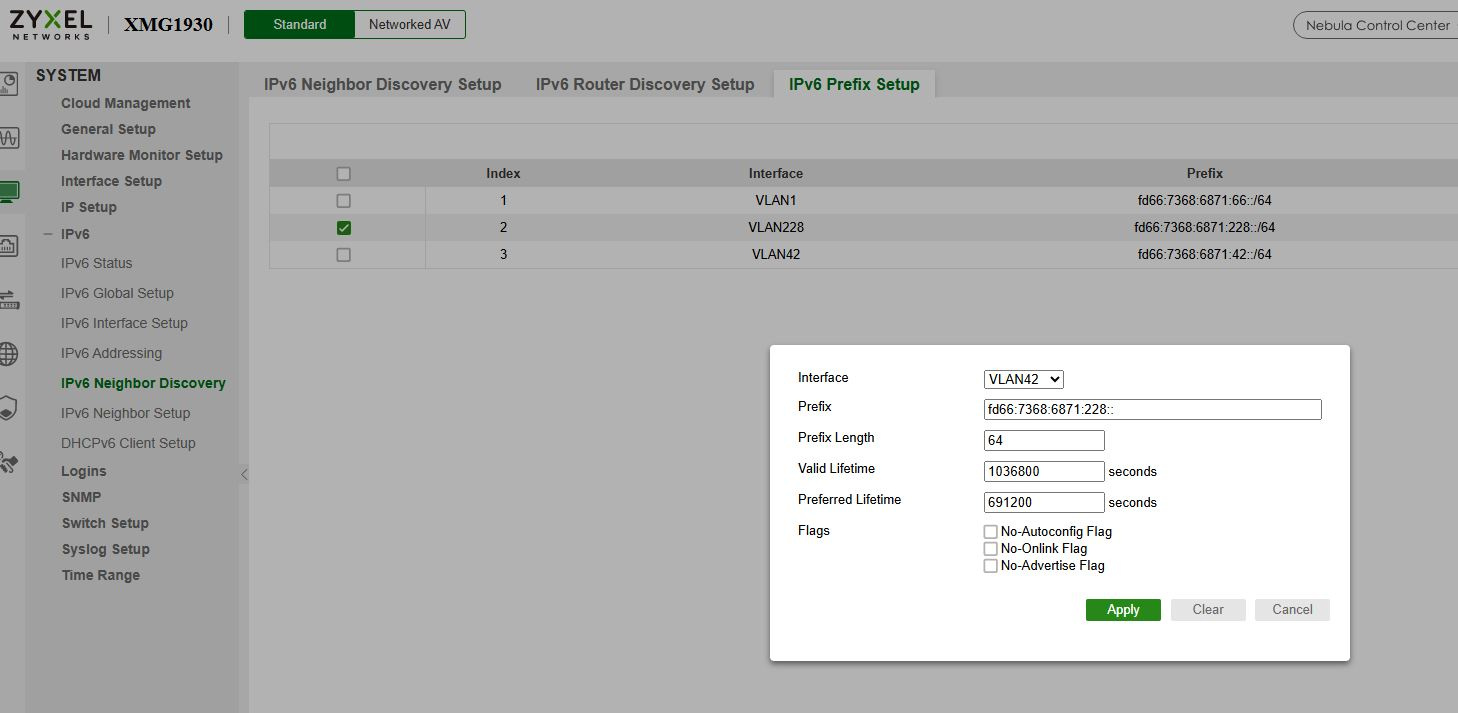This screenshot has width=1458, height=713.
Task: Click prefix fd66:7368:6871:228::/64 cell
Action: pos(1204,227)
